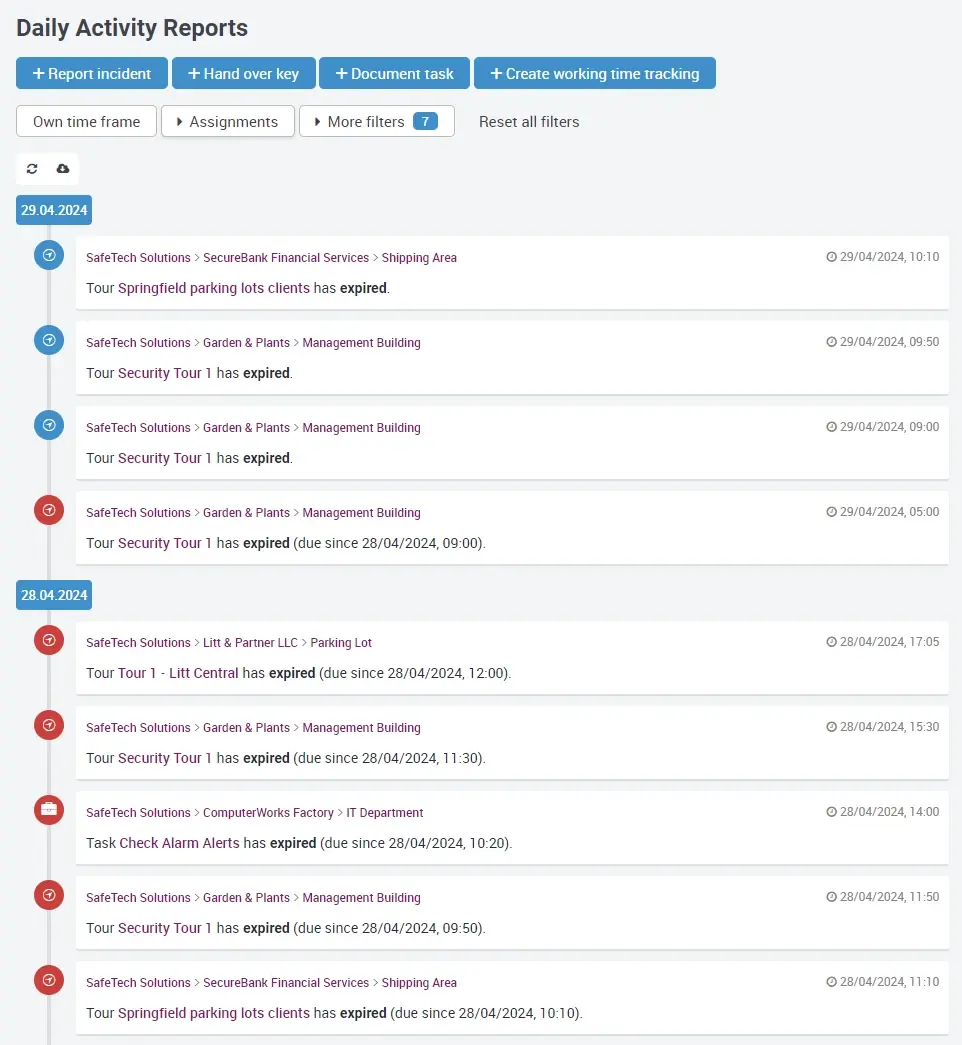Click the Report incident button
This screenshot has height=1045, width=962.
click(91, 74)
